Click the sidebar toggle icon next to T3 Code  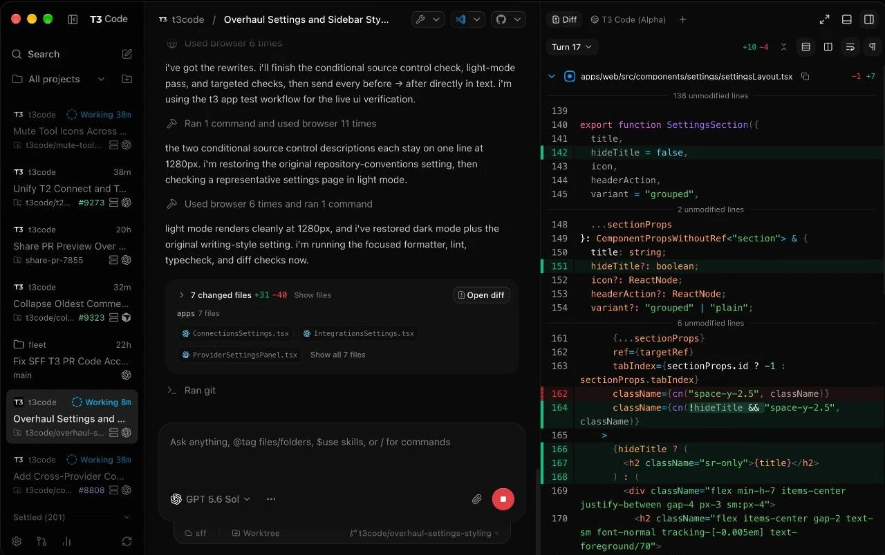click(73, 19)
